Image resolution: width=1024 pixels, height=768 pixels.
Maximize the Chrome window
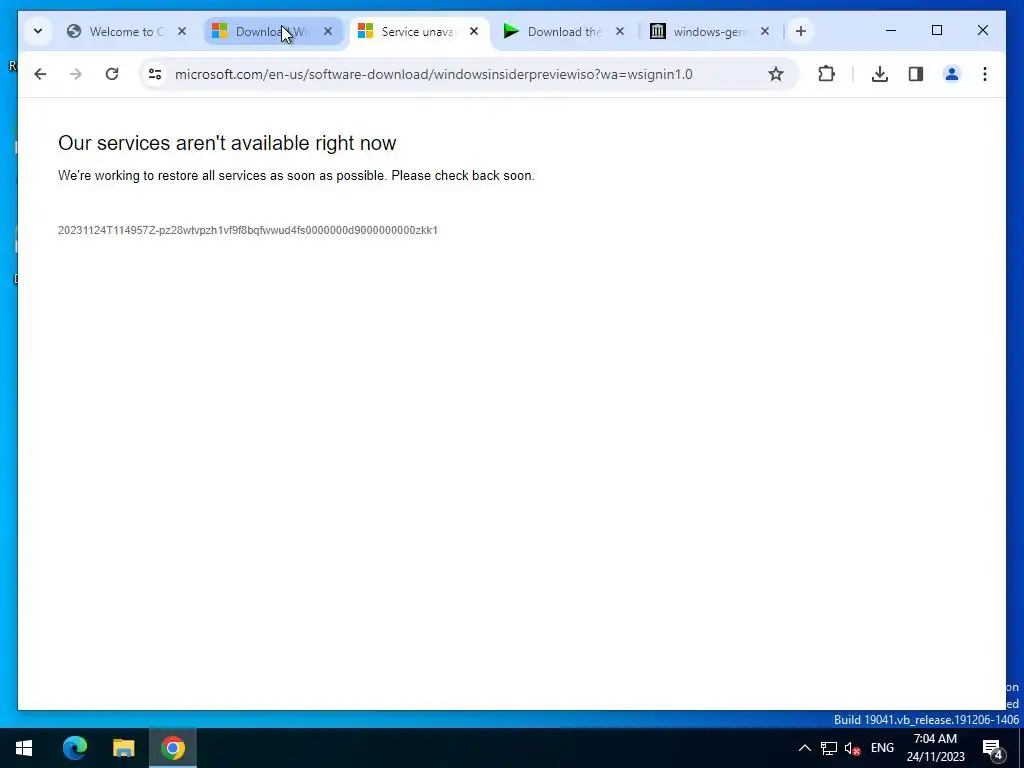click(936, 31)
